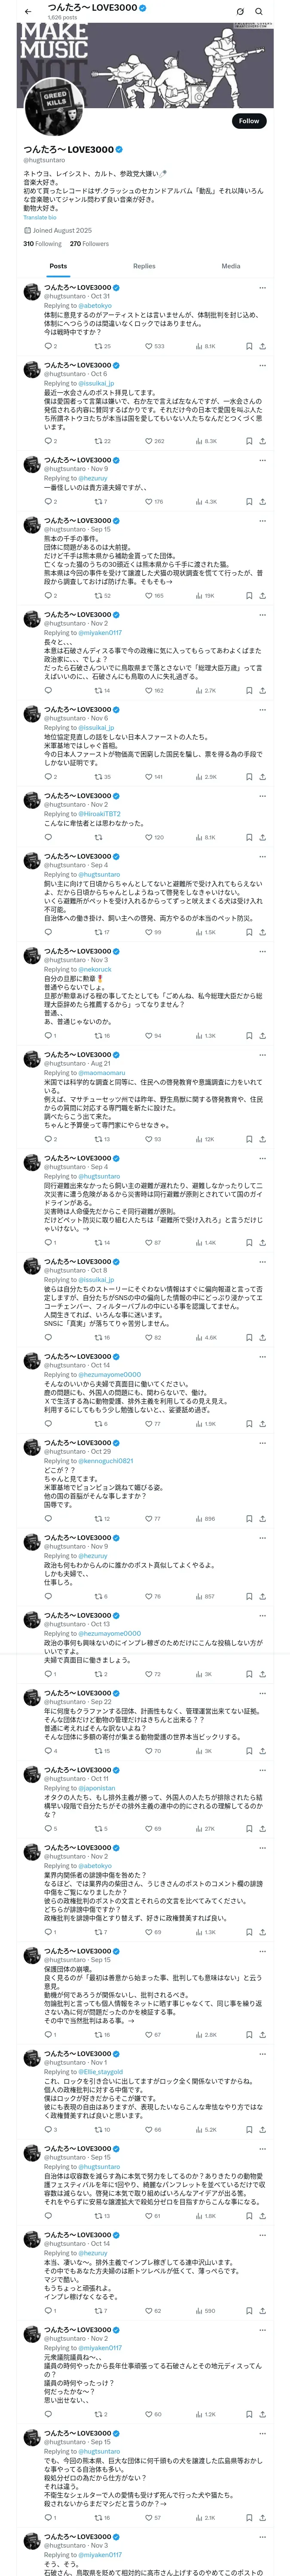
Task: Open more options on Oct 31 post
Action: pos(263,287)
